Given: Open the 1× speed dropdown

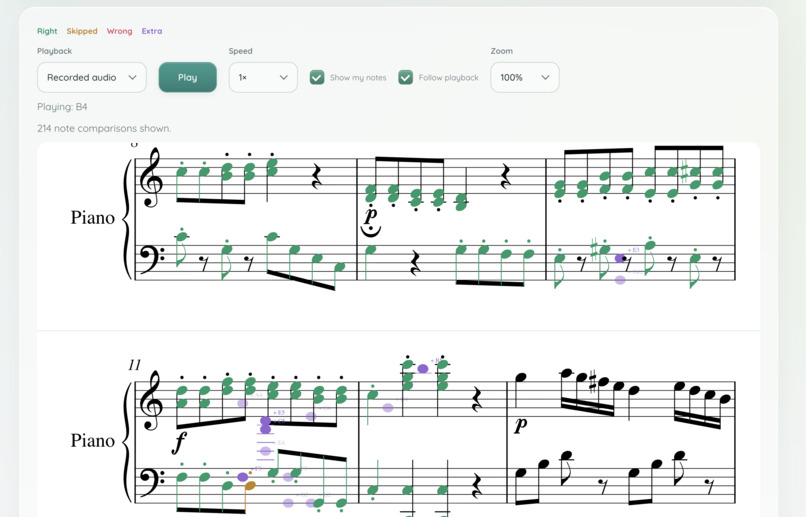Looking at the screenshot, I should [x=263, y=78].
